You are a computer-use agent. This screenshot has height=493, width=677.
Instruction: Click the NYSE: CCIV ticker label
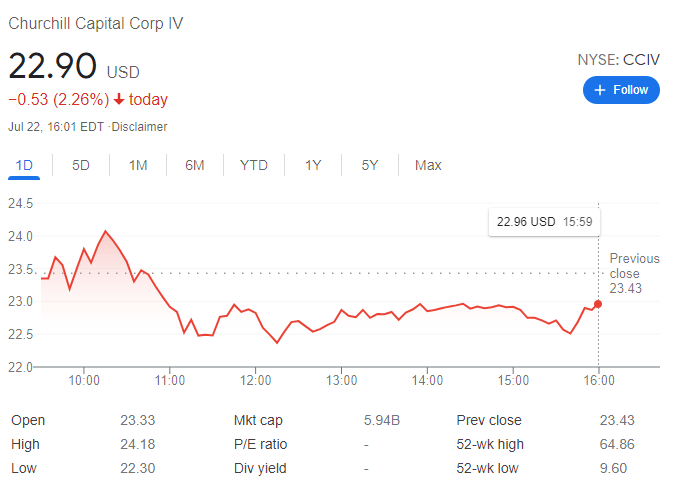[x=618, y=60]
